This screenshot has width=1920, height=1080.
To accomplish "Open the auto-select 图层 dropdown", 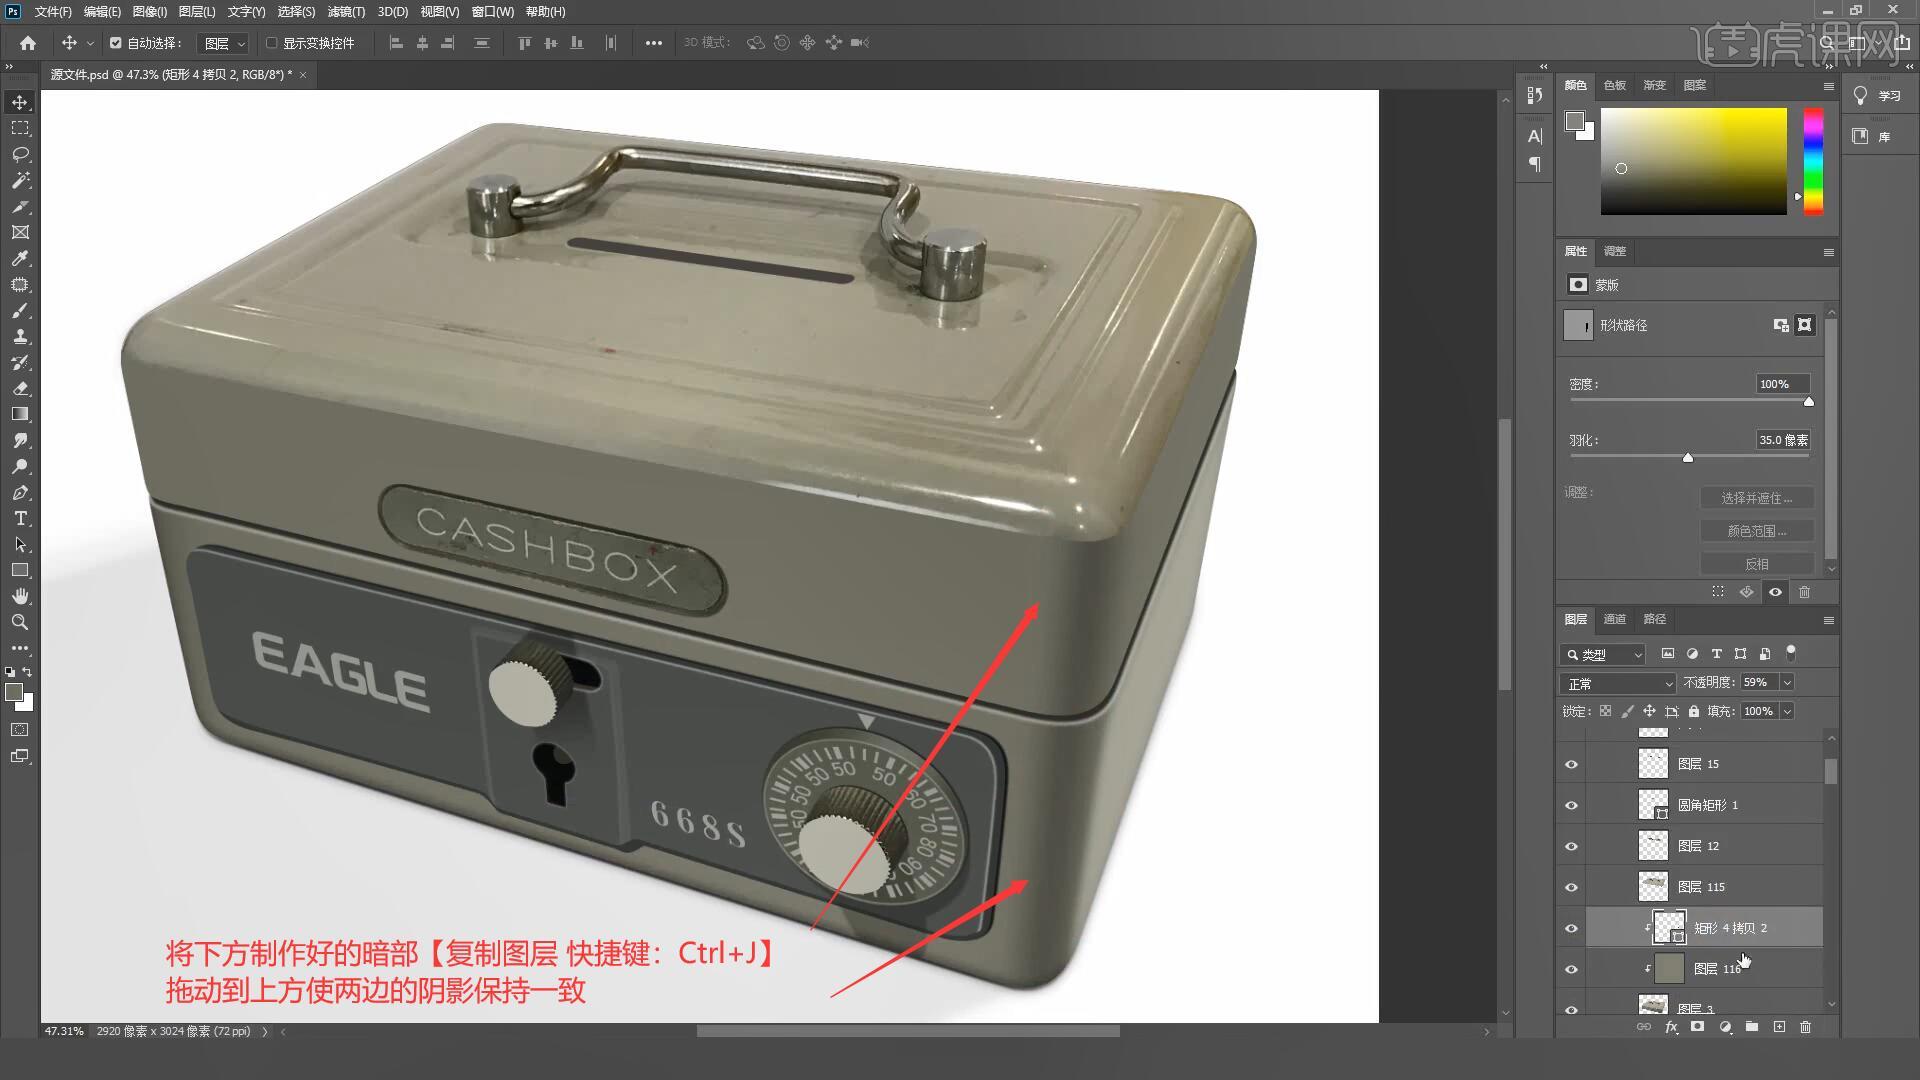I will point(224,43).
